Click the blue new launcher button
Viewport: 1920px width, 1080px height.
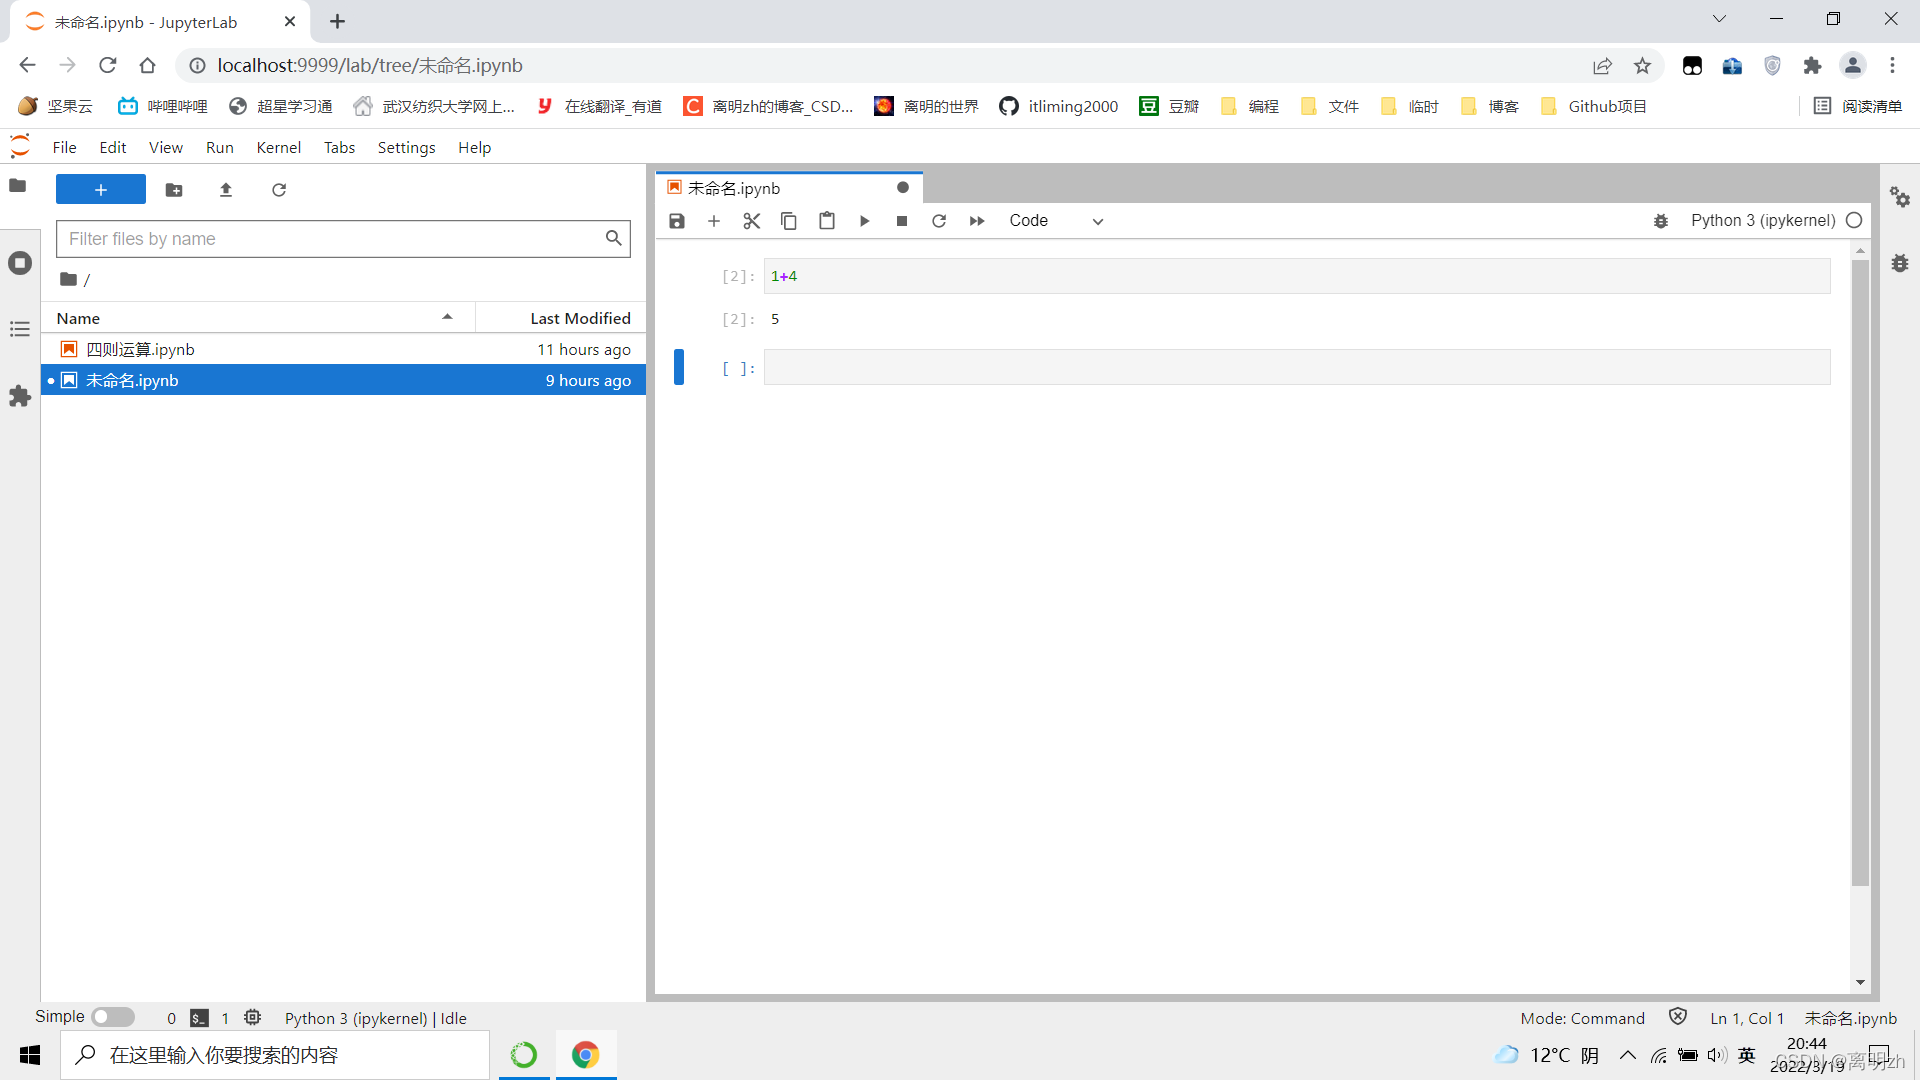click(101, 190)
